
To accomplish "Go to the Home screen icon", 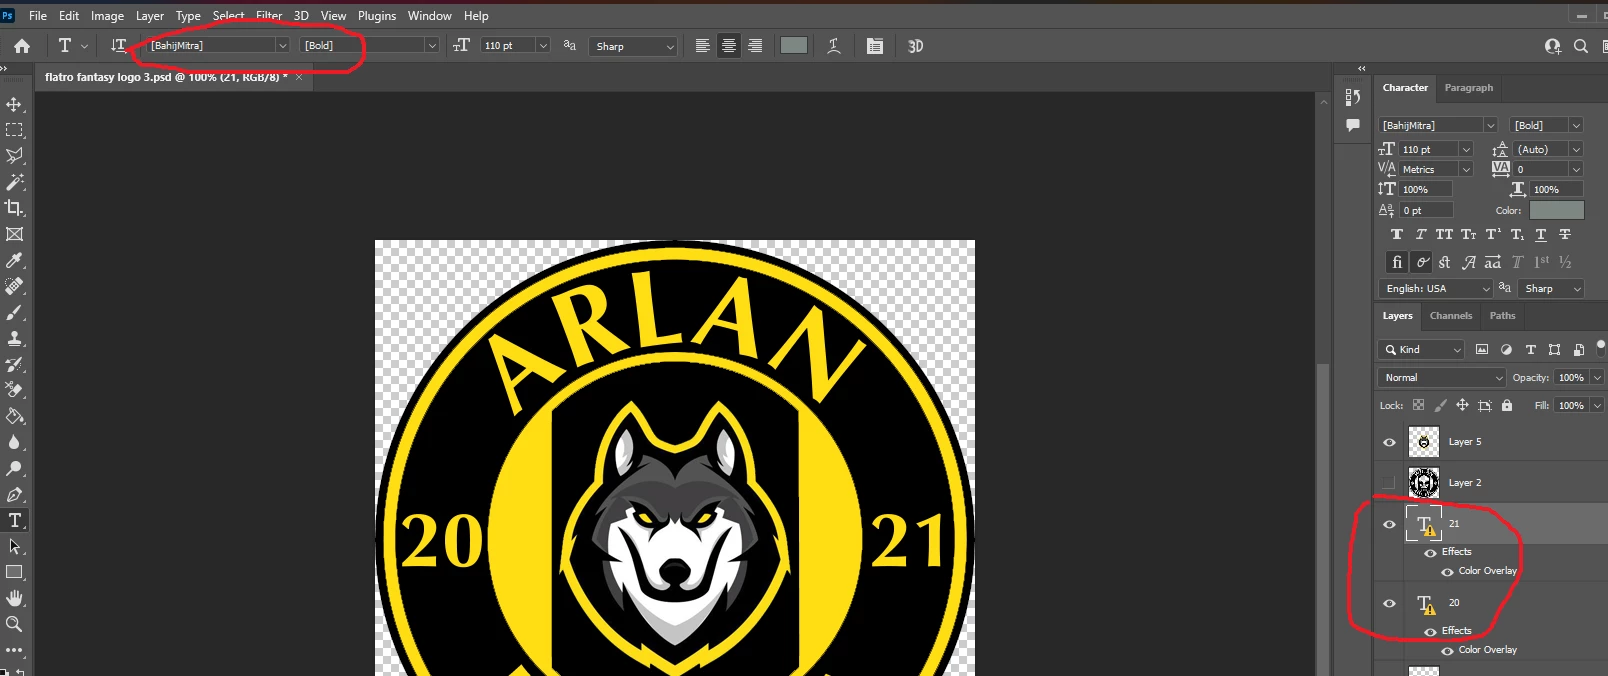I will click(x=22, y=45).
